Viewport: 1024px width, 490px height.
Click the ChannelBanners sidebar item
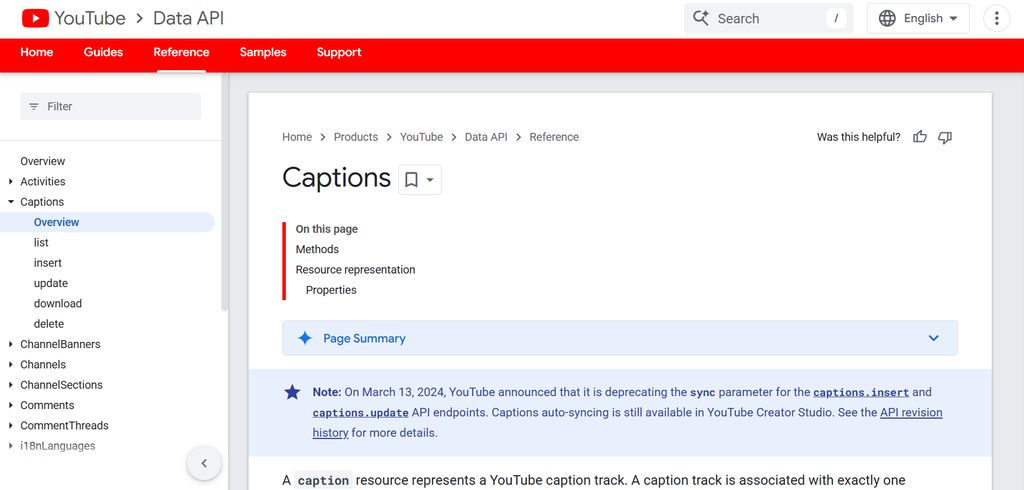pos(60,344)
